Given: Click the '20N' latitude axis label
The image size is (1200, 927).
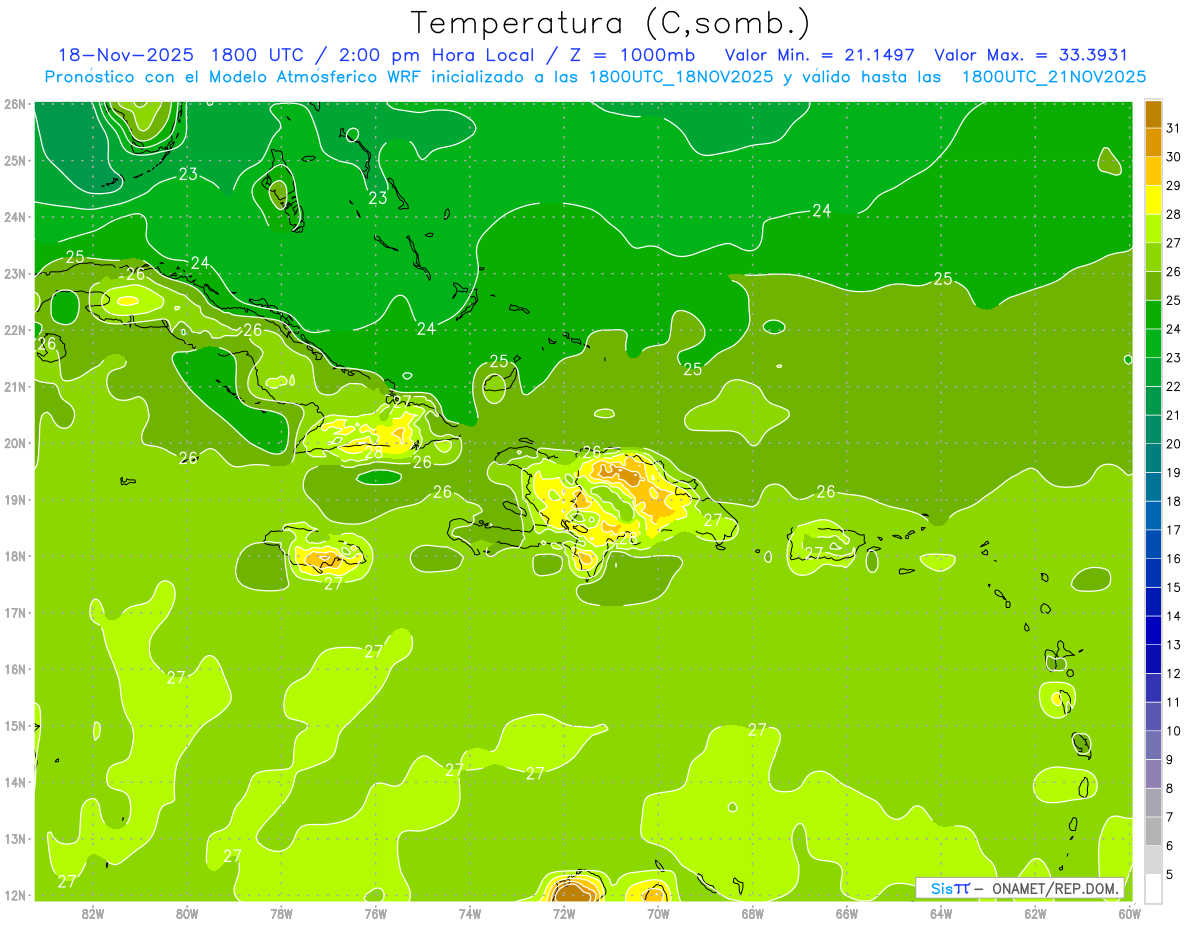Looking at the screenshot, I should click(x=15, y=443).
